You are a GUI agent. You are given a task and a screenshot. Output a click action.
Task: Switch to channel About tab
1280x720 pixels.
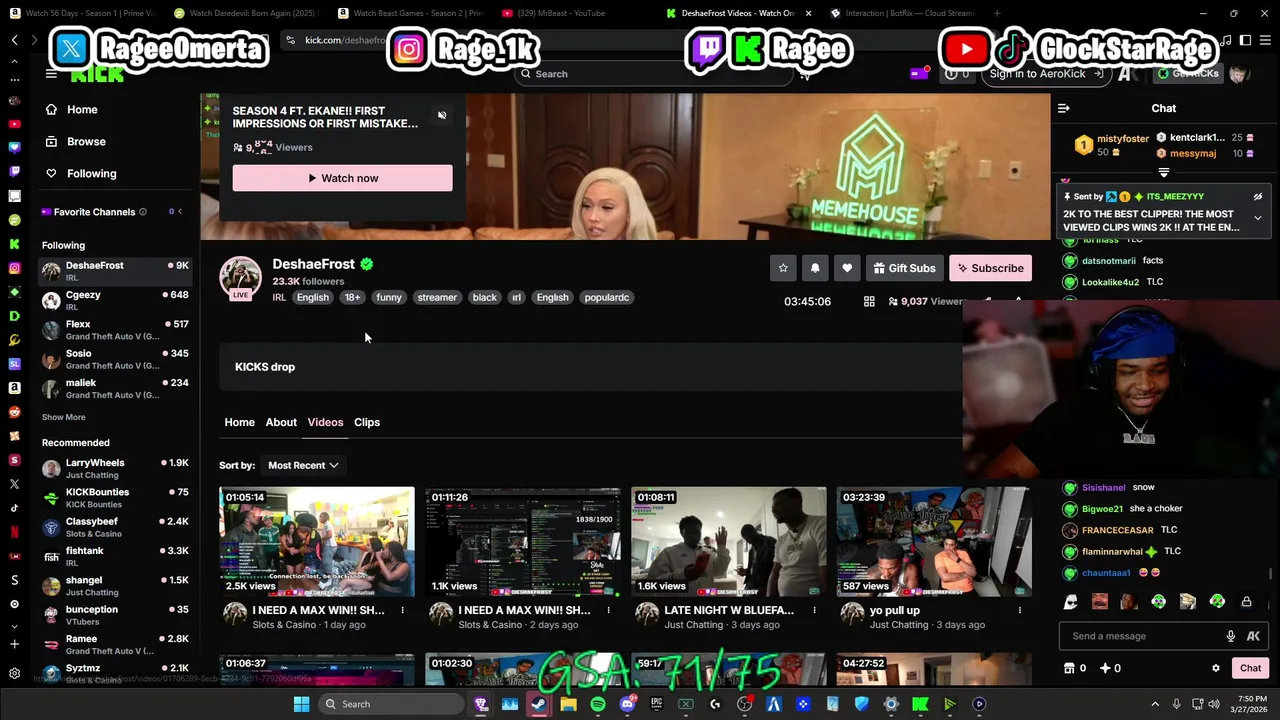(281, 422)
